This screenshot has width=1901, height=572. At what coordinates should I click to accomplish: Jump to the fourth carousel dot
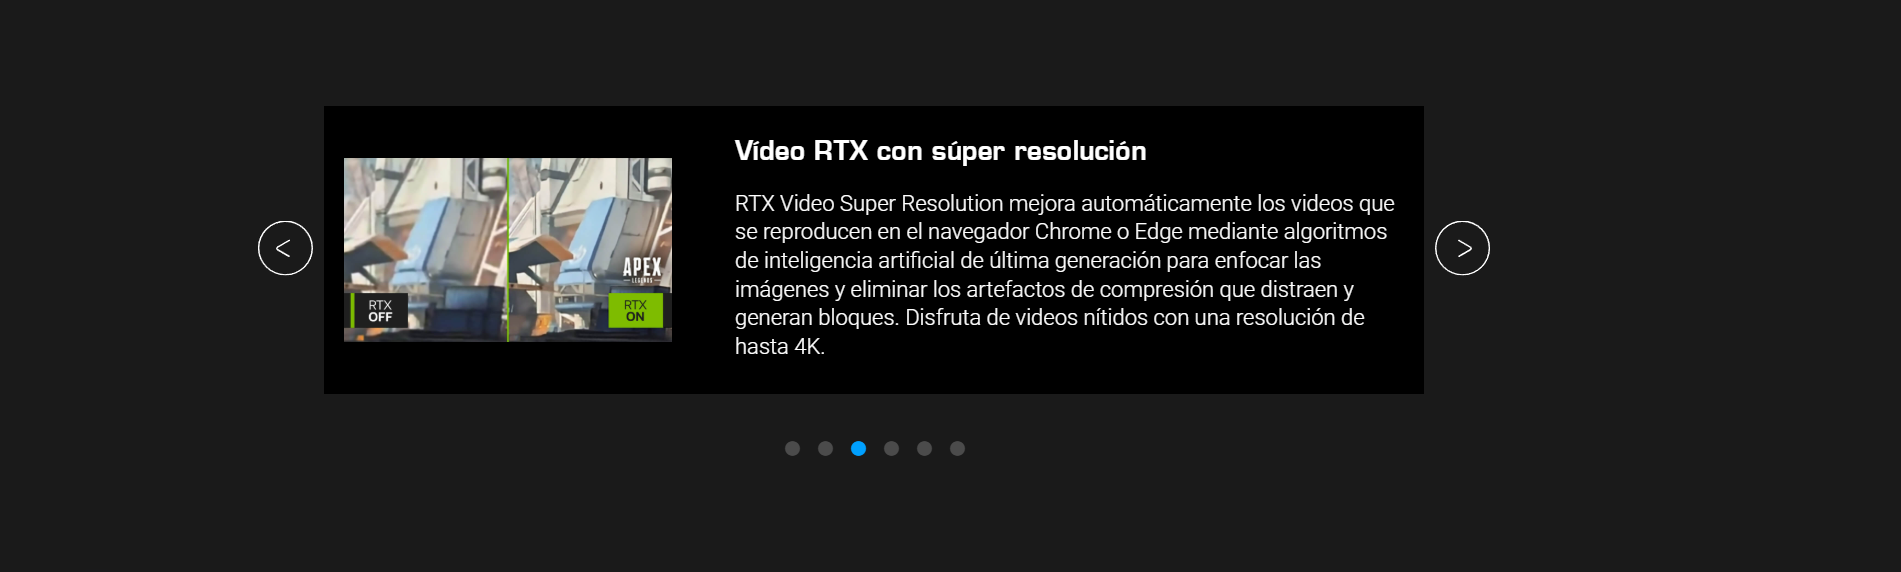891,448
